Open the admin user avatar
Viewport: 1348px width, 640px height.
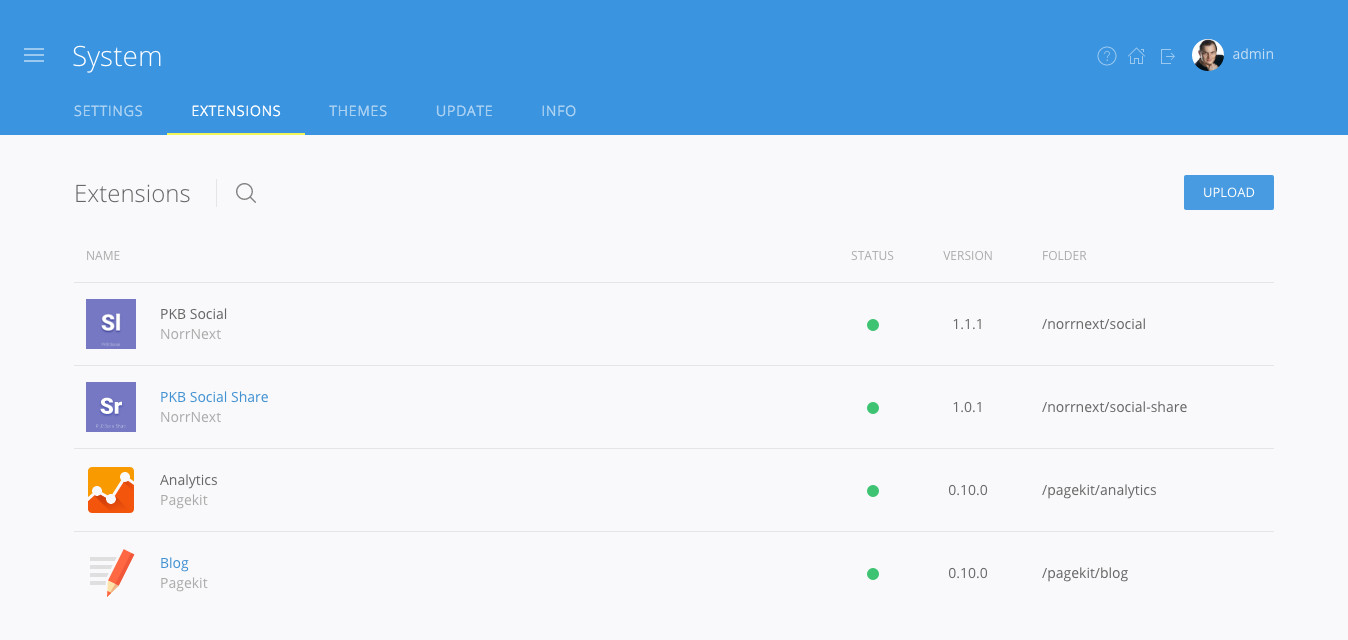point(1208,55)
